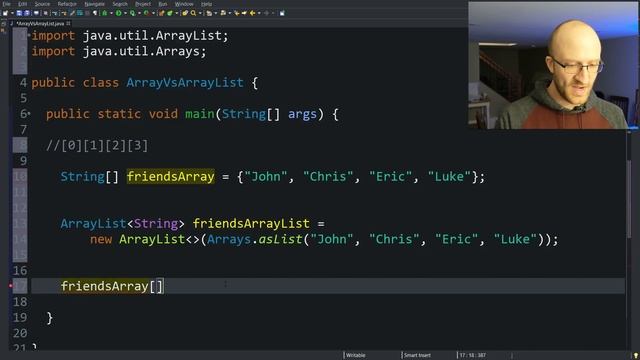Click the import java.util.Arrays line
640x360 pixels.
tap(119, 51)
